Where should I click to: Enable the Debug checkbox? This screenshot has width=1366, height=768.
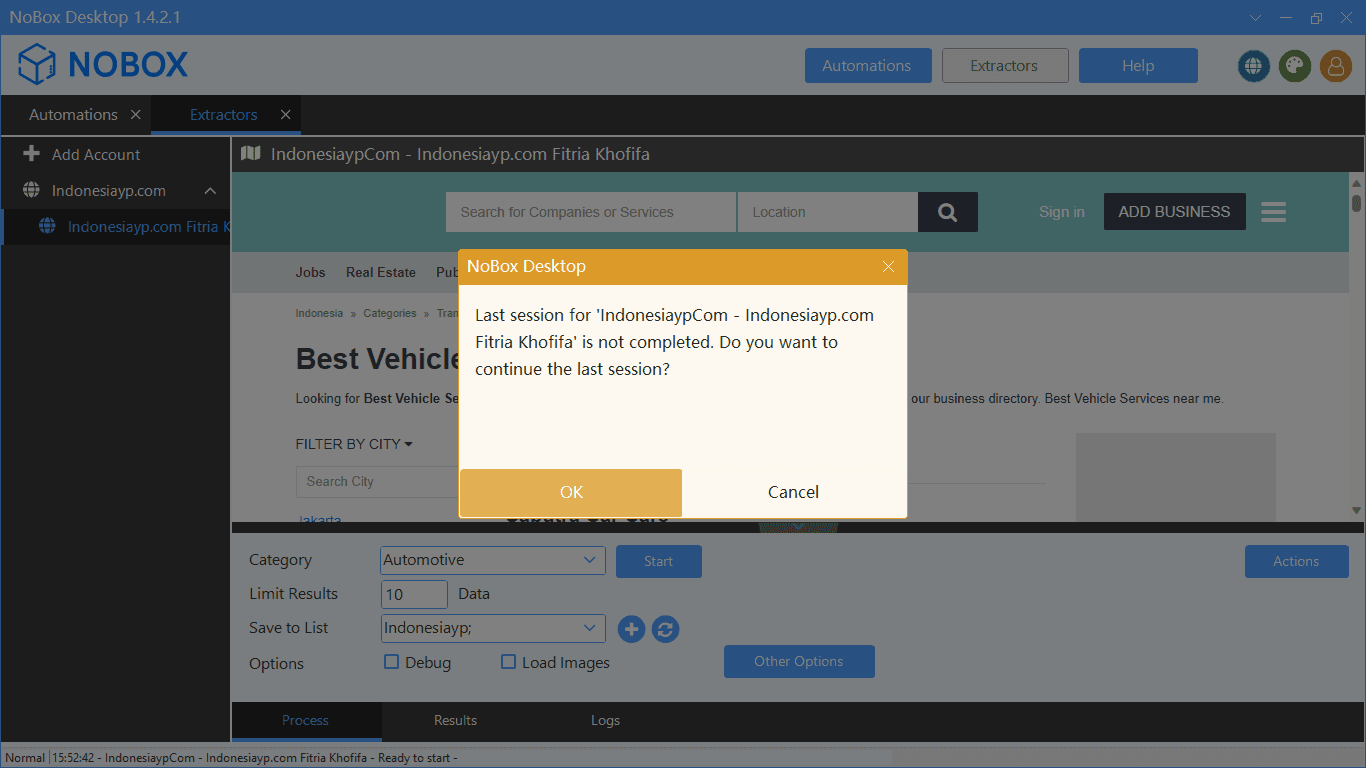click(392, 662)
